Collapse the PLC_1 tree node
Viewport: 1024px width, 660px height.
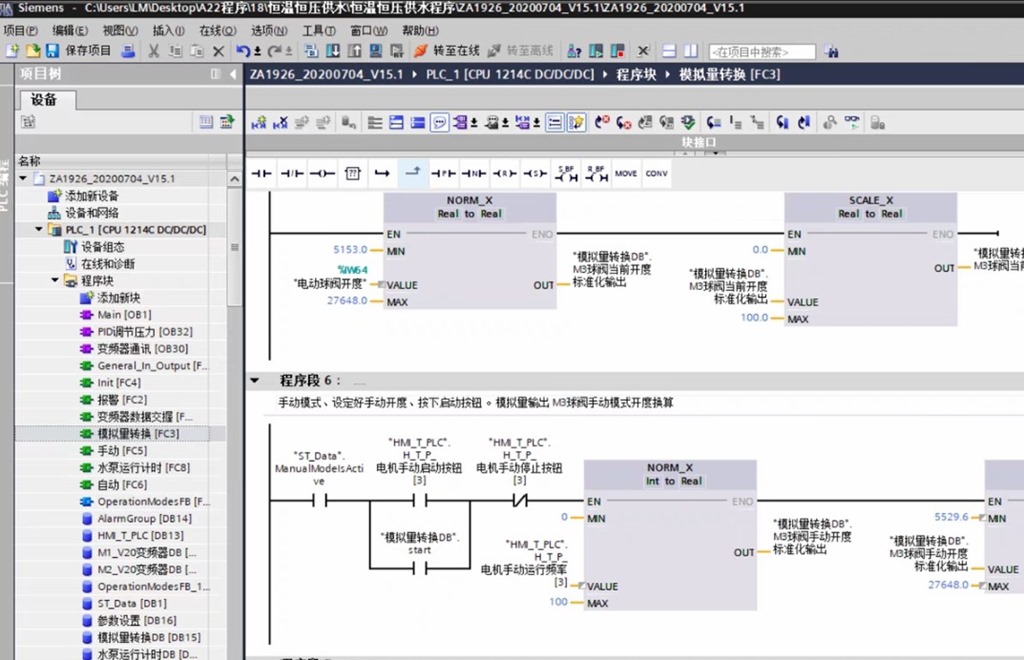click(39, 230)
